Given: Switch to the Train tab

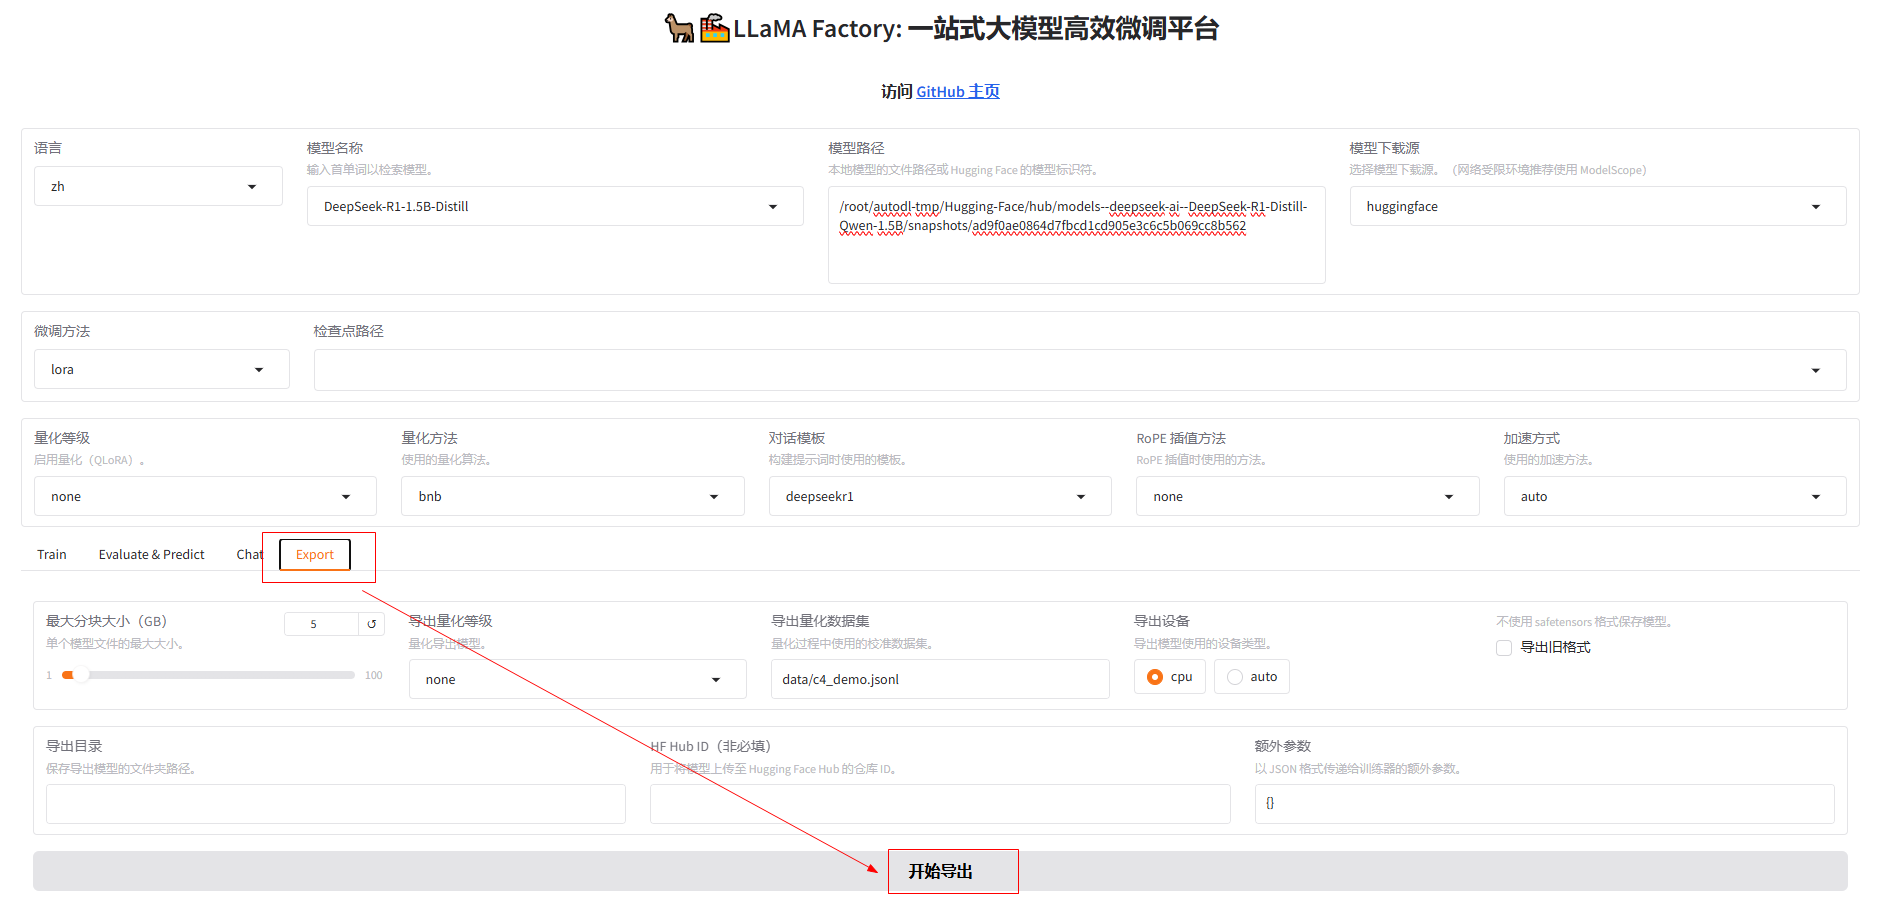Looking at the screenshot, I should (52, 554).
